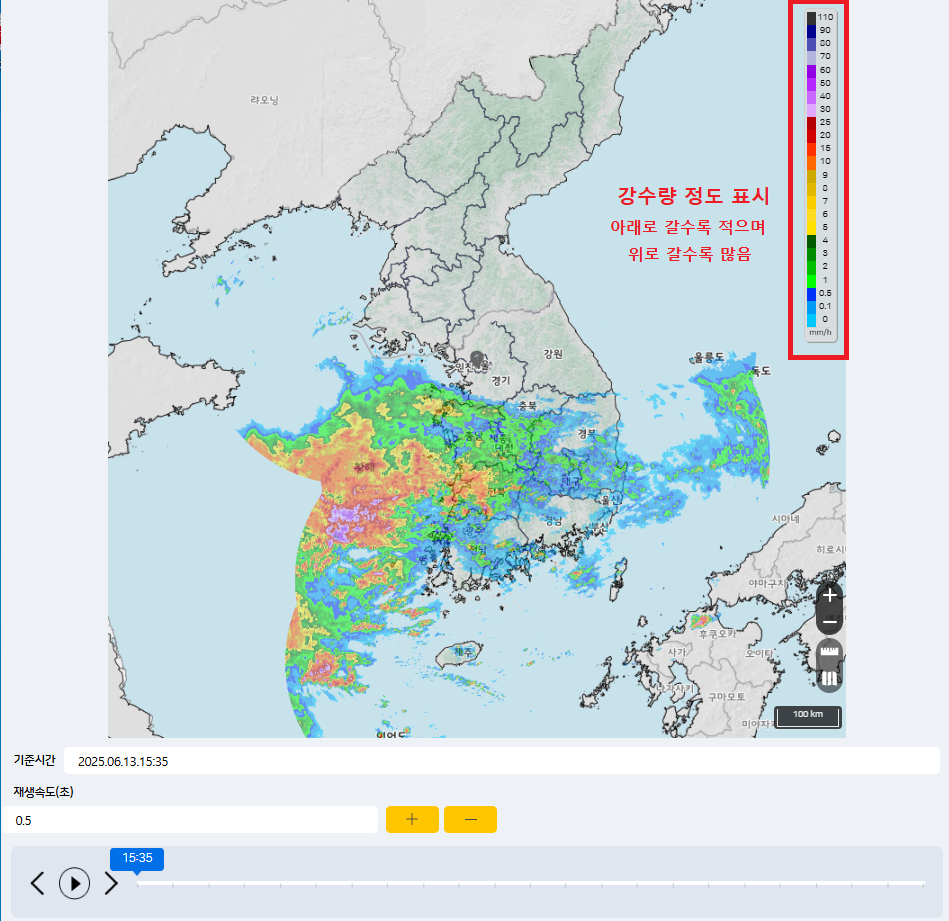Step to the previous radar frame
The height and width of the screenshot is (921, 949).
[38, 883]
